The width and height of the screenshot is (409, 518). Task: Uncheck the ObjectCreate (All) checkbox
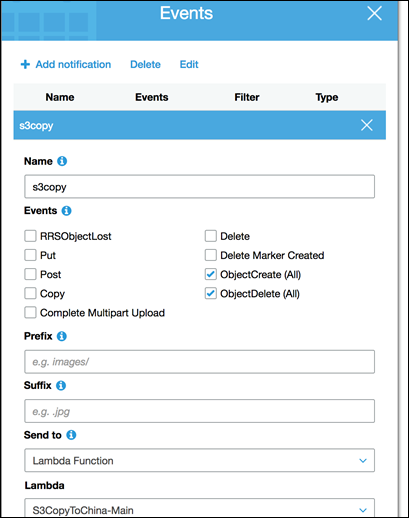pyautogui.click(x=211, y=274)
